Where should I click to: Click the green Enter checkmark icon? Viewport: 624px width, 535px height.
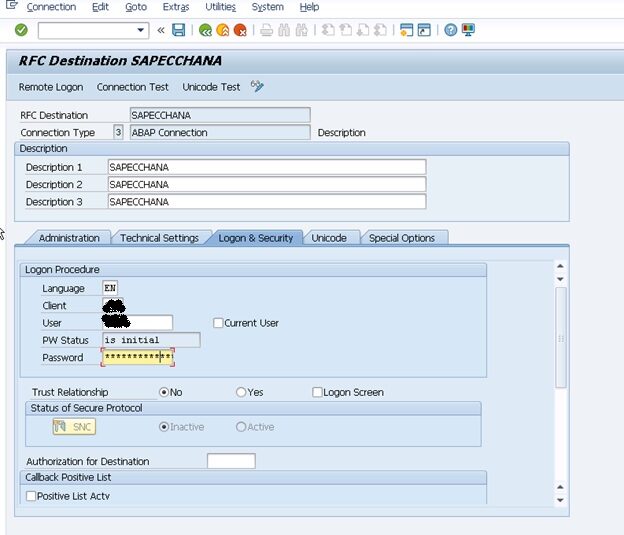coord(21,30)
